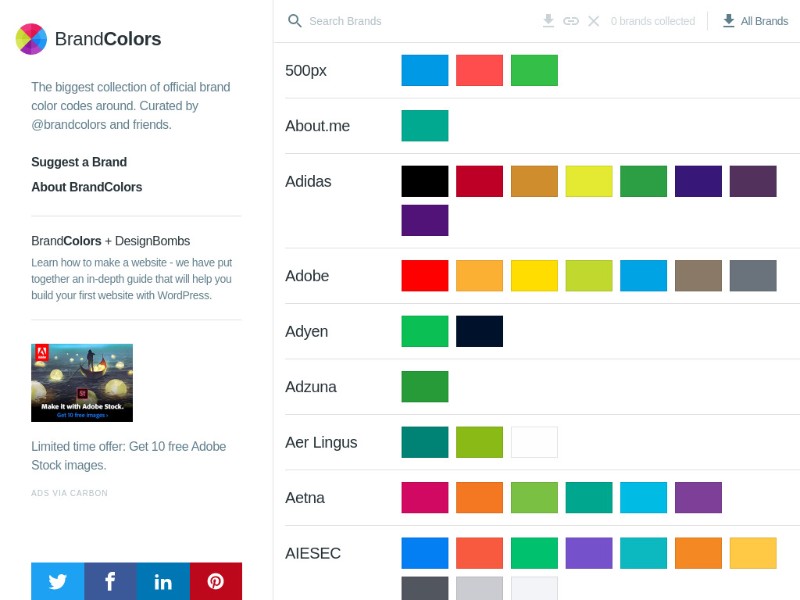Viewport: 800px width, 600px height.
Task: Copy the Adidas black swatch
Action: [x=425, y=181]
